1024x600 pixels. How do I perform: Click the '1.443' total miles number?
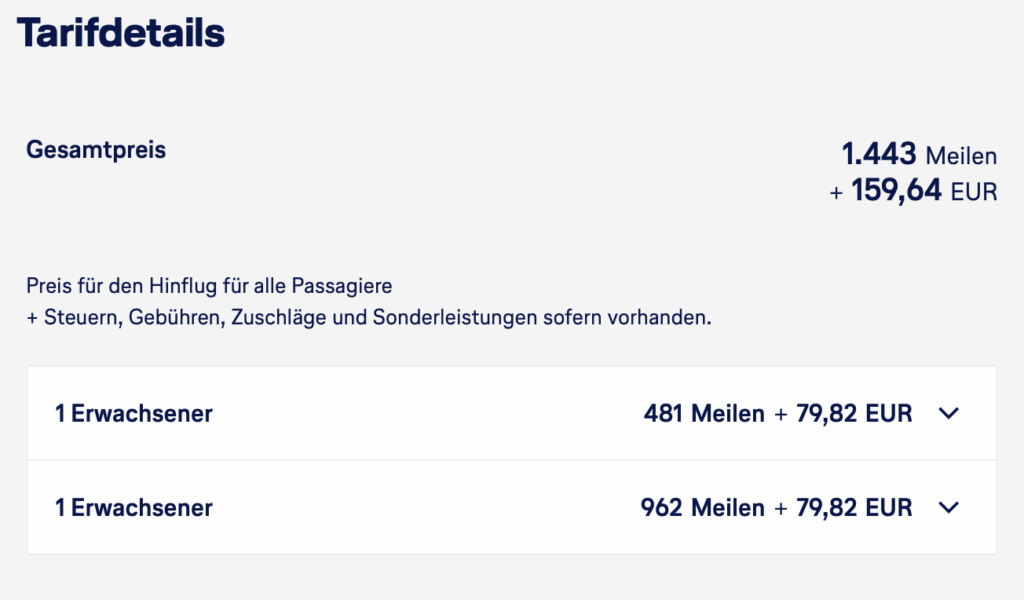879,154
